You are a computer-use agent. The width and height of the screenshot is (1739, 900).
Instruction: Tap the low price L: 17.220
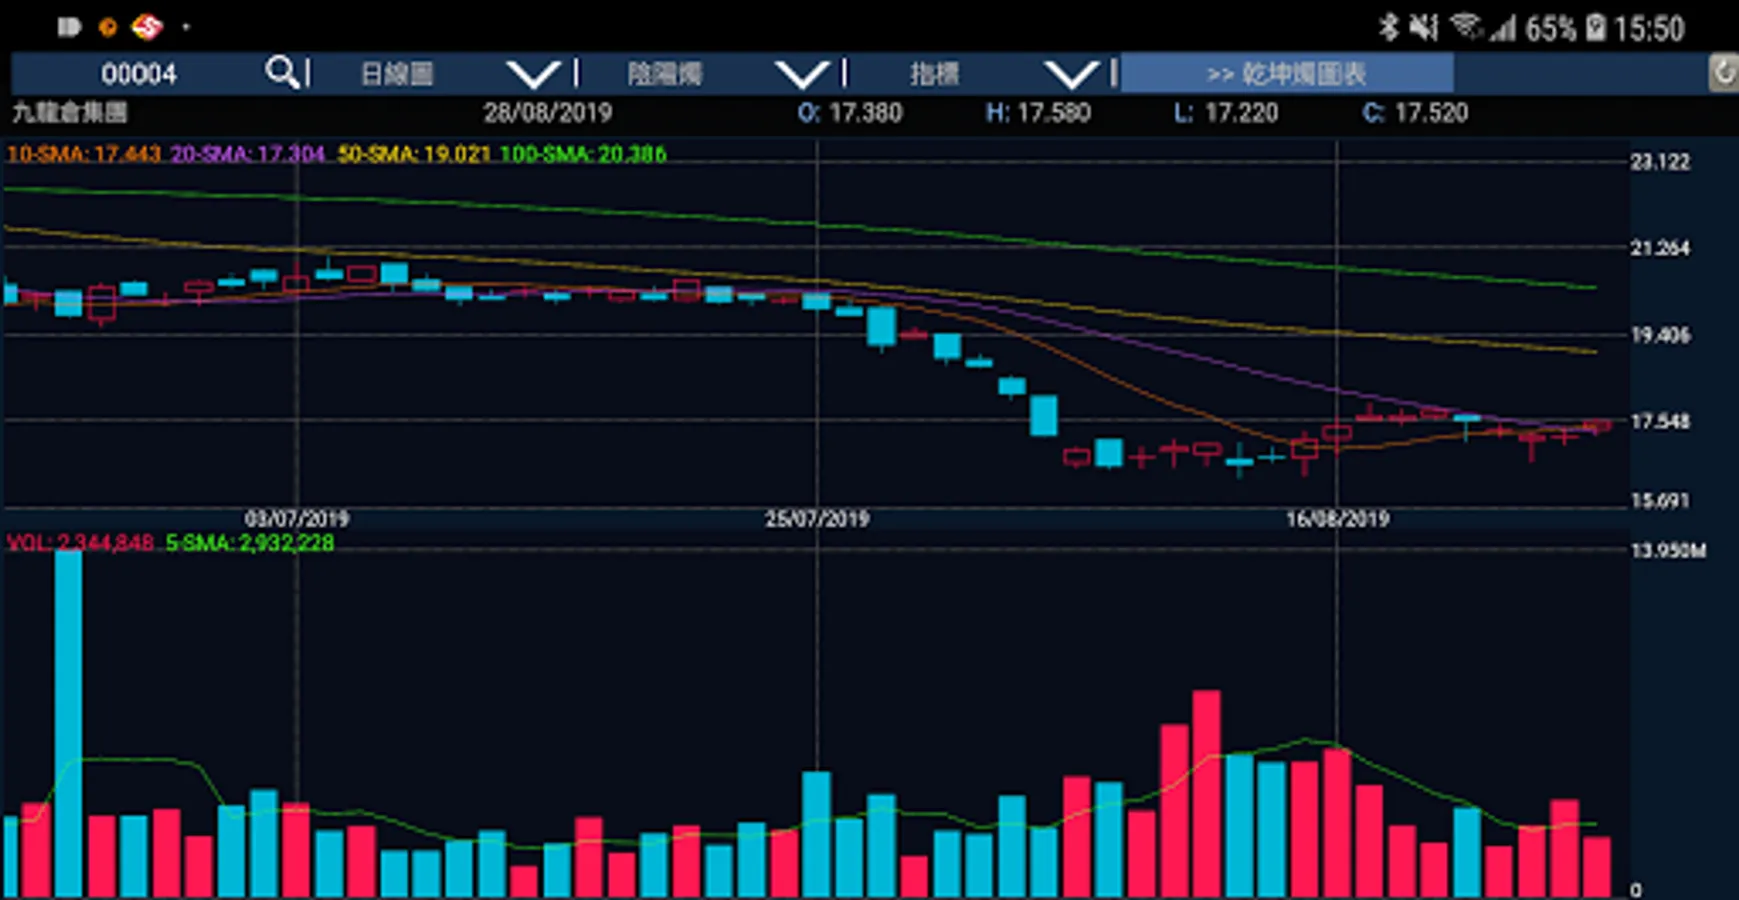click(1226, 113)
